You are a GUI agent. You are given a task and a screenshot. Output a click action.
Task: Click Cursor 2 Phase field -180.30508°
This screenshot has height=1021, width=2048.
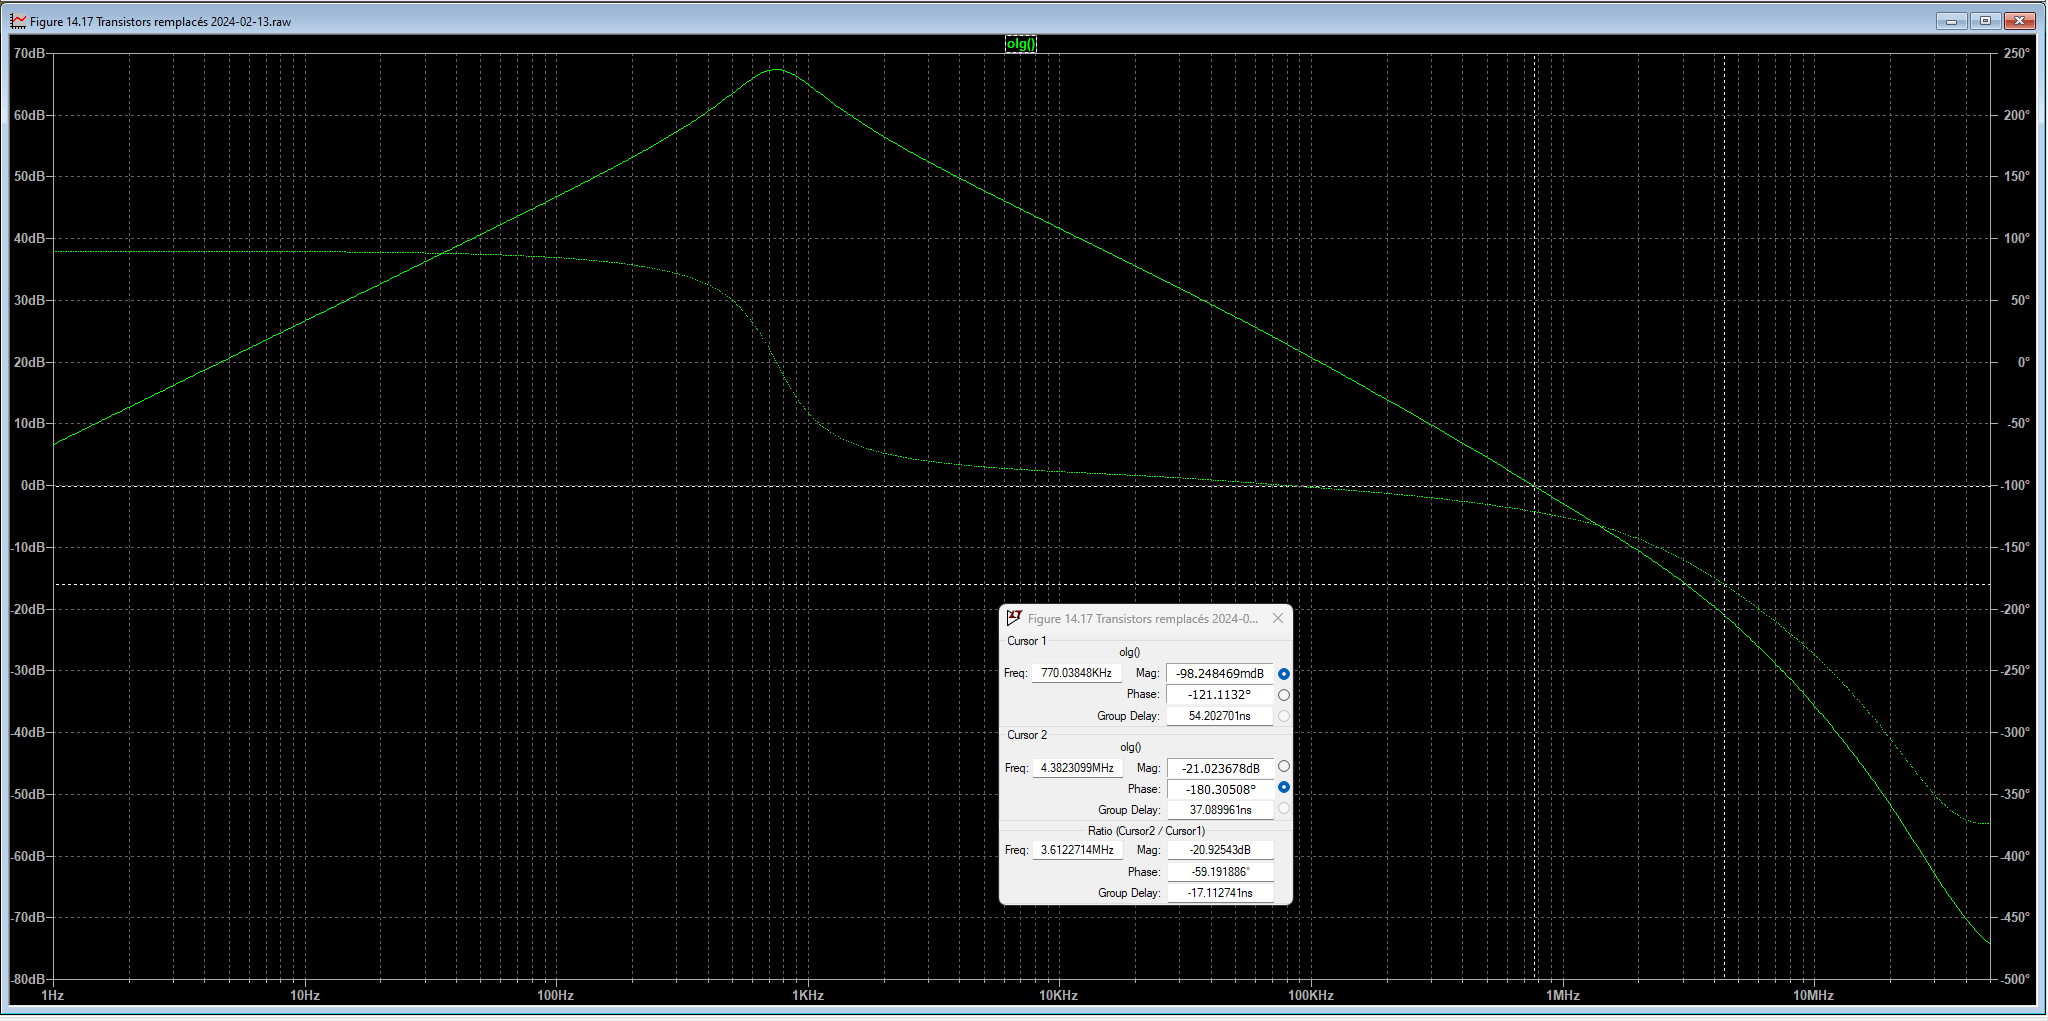(1220, 790)
